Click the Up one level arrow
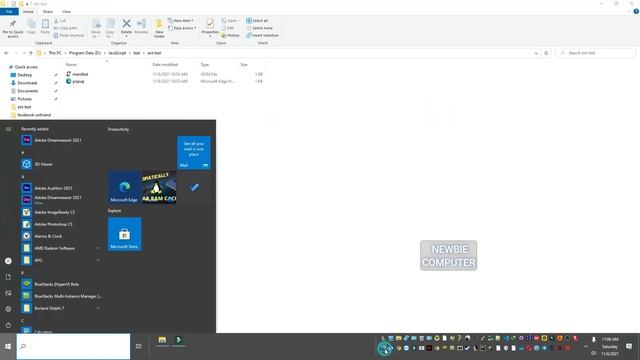 [x=31, y=53]
